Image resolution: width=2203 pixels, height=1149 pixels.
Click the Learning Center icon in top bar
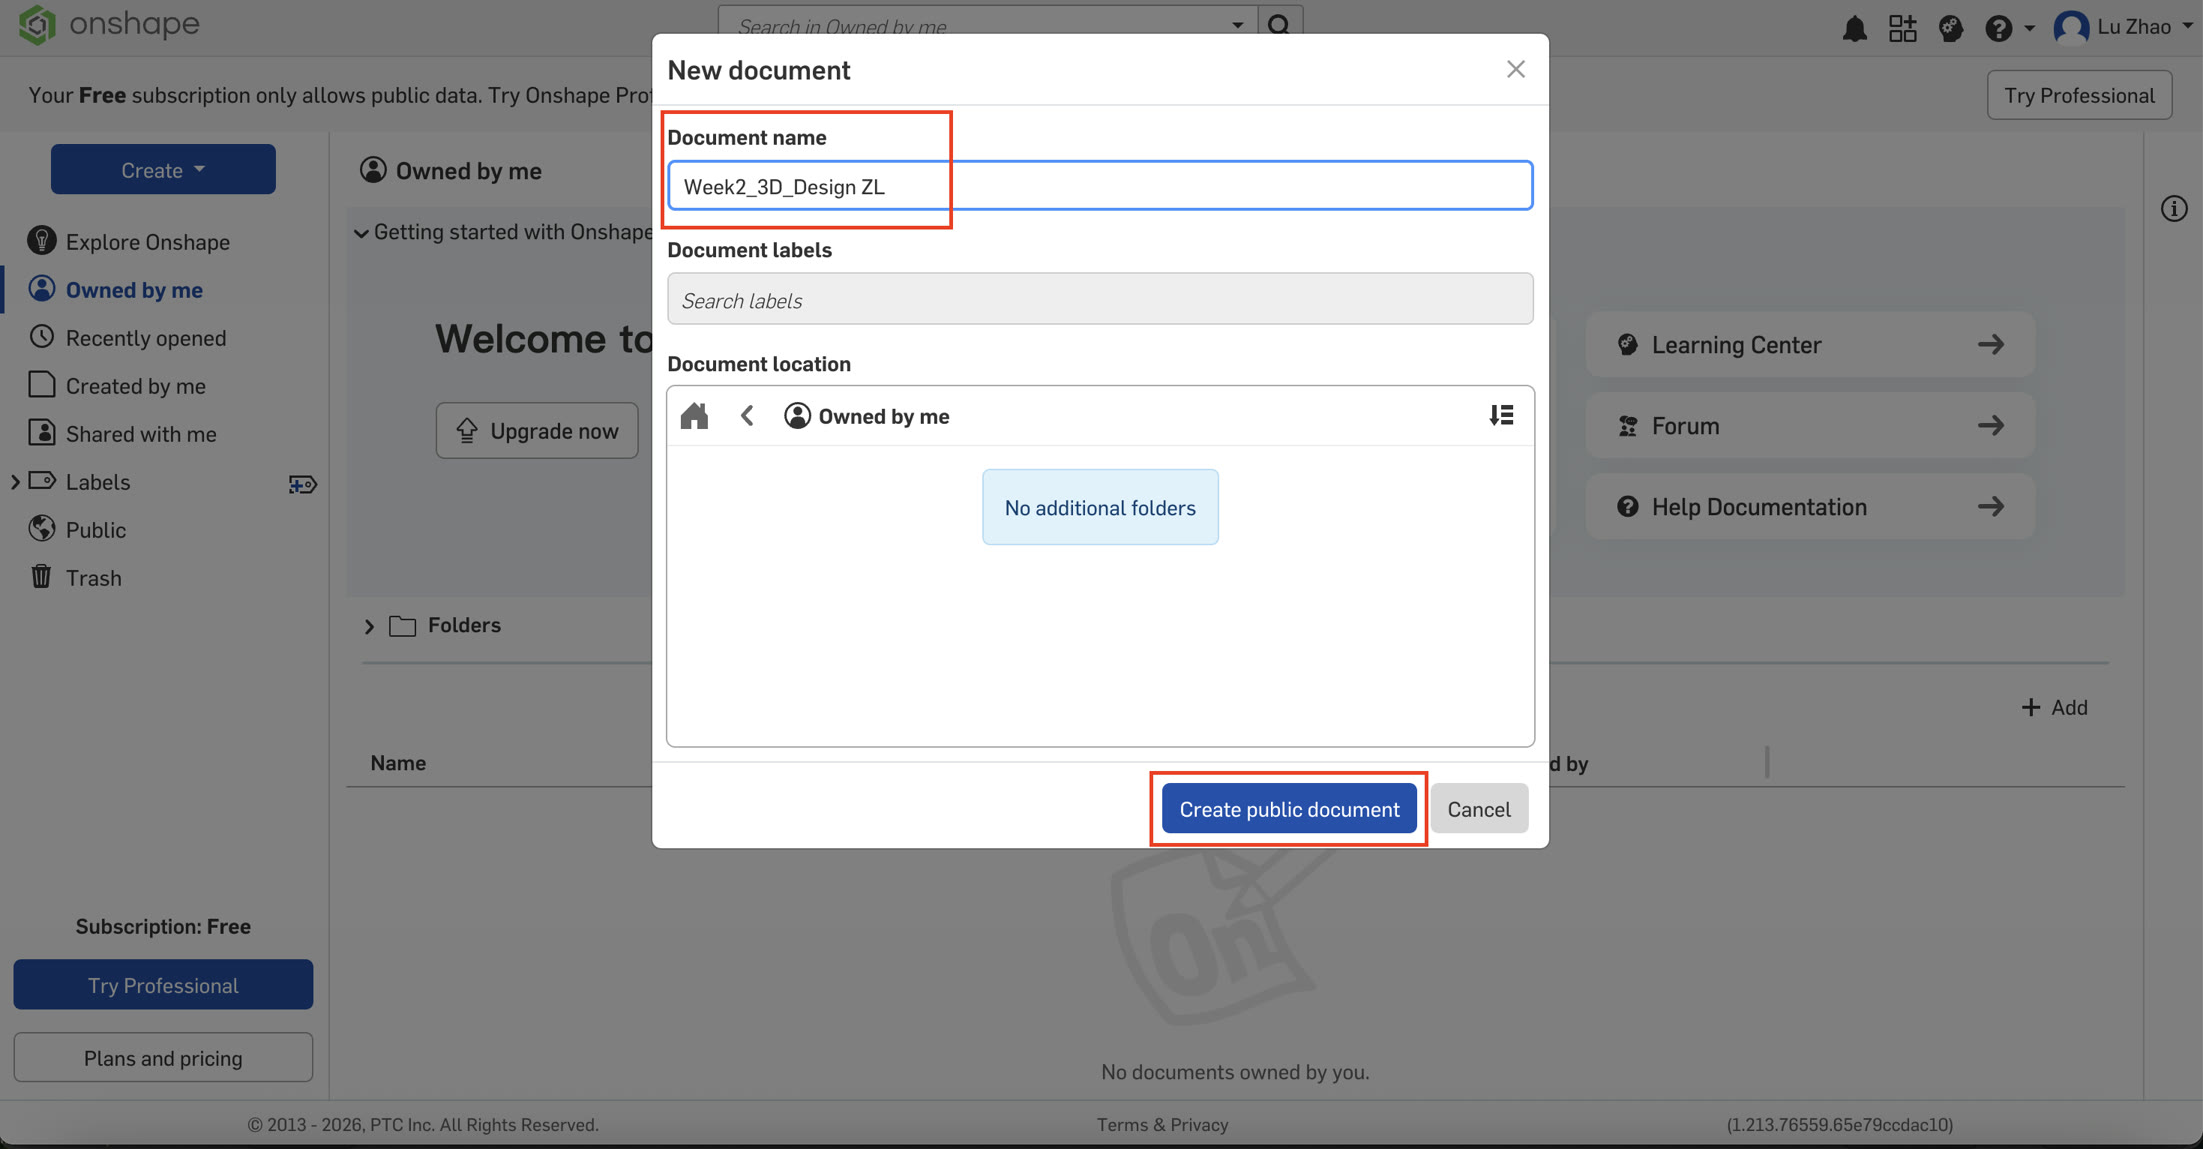(x=1950, y=28)
